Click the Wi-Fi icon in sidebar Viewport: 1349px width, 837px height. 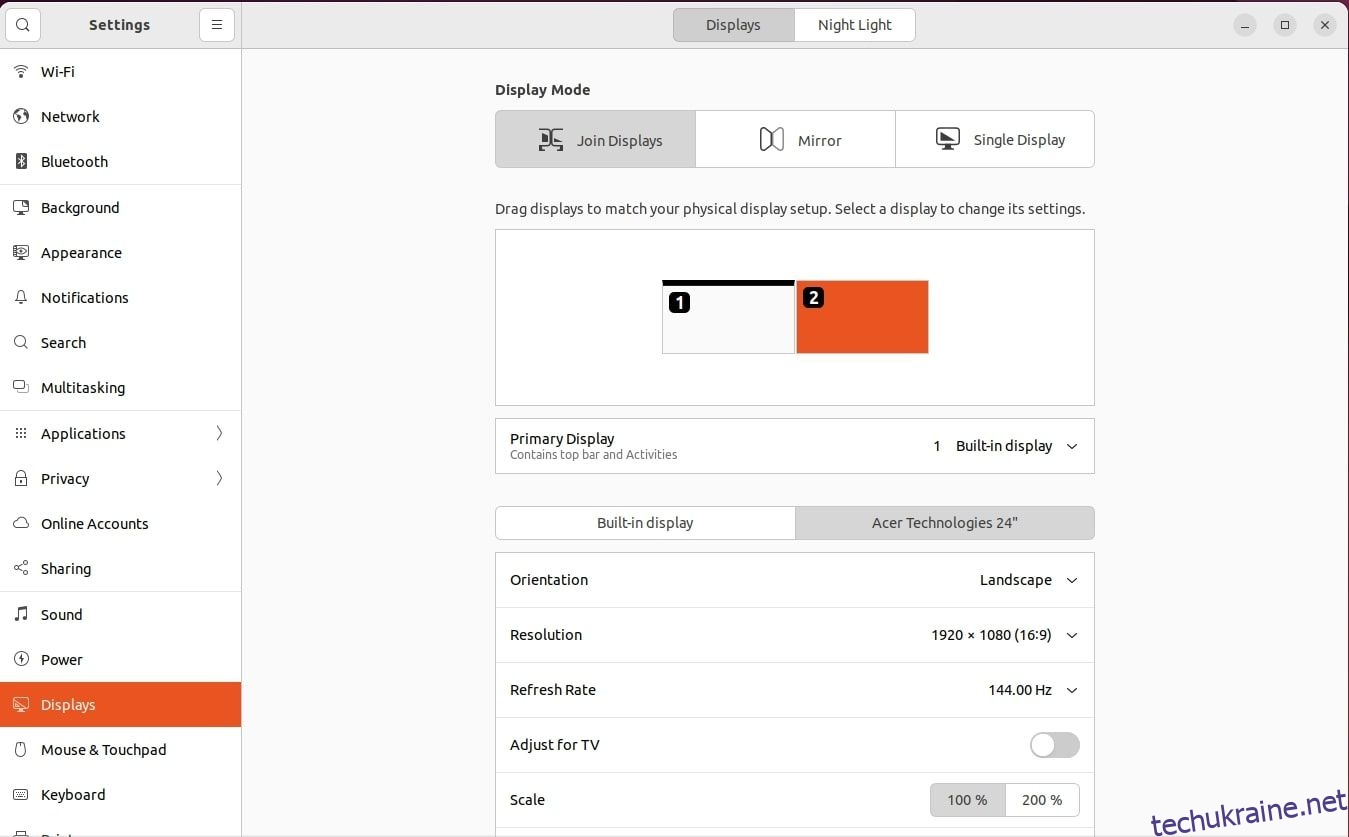tap(21, 72)
